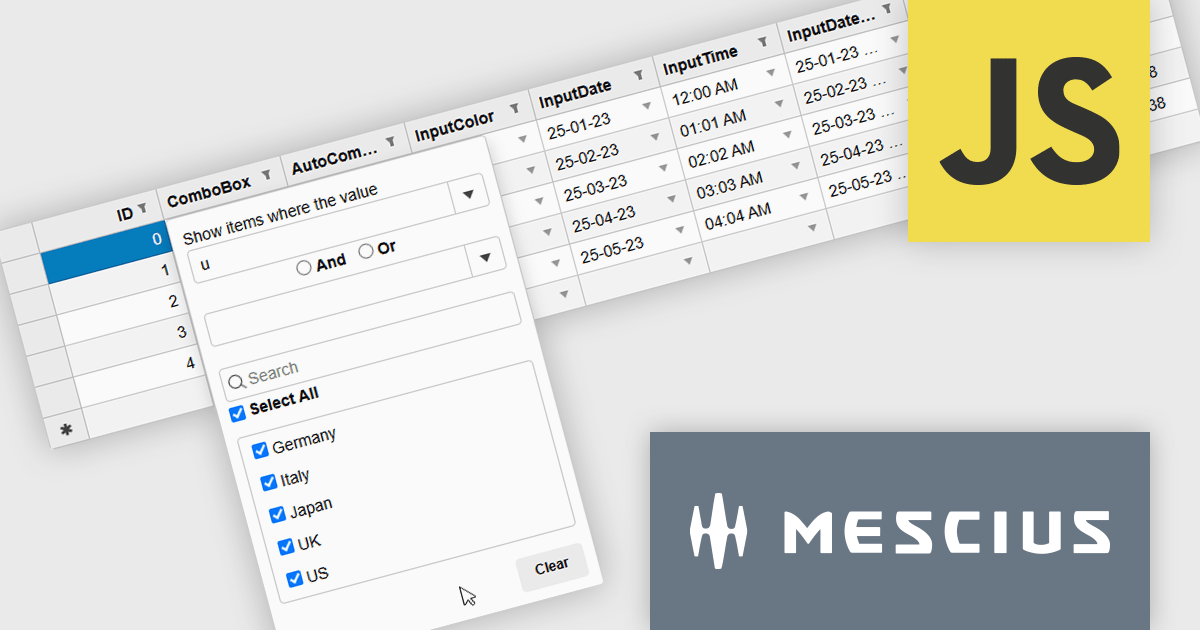Click the magnifier icon in Search box
The height and width of the screenshot is (630, 1200).
tap(237, 380)
